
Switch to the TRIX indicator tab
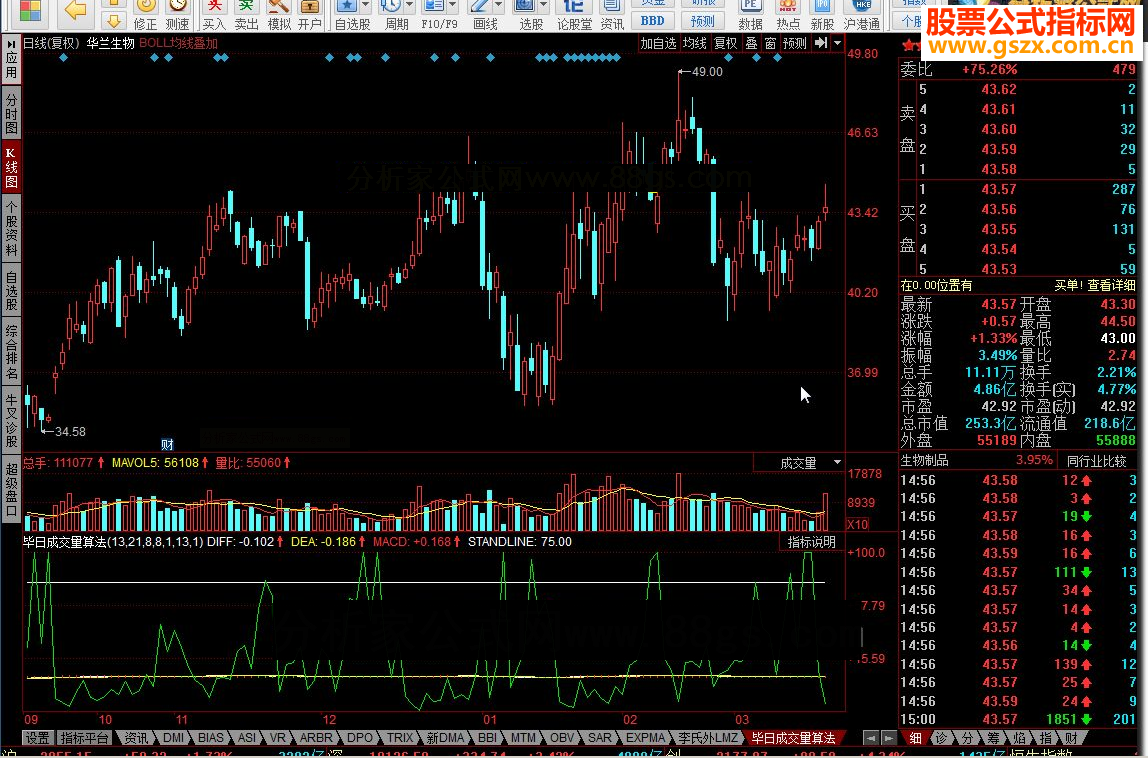[x=400, y=737]
